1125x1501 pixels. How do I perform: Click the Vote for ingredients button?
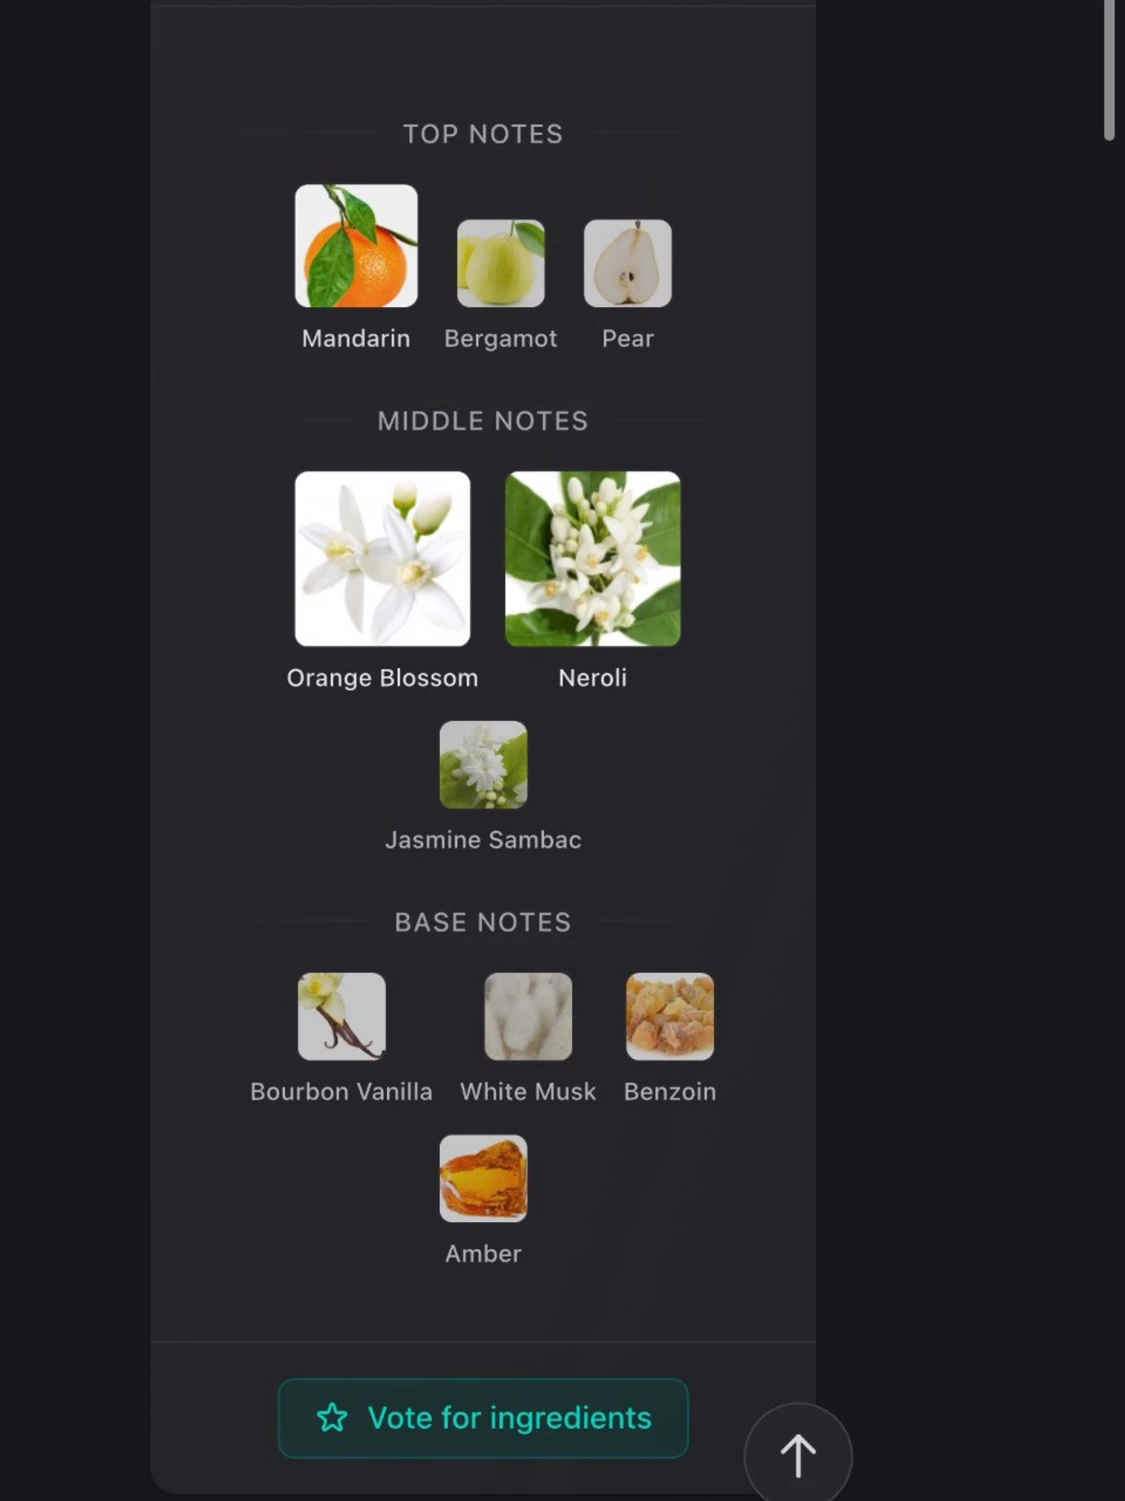coord(483,1418)
